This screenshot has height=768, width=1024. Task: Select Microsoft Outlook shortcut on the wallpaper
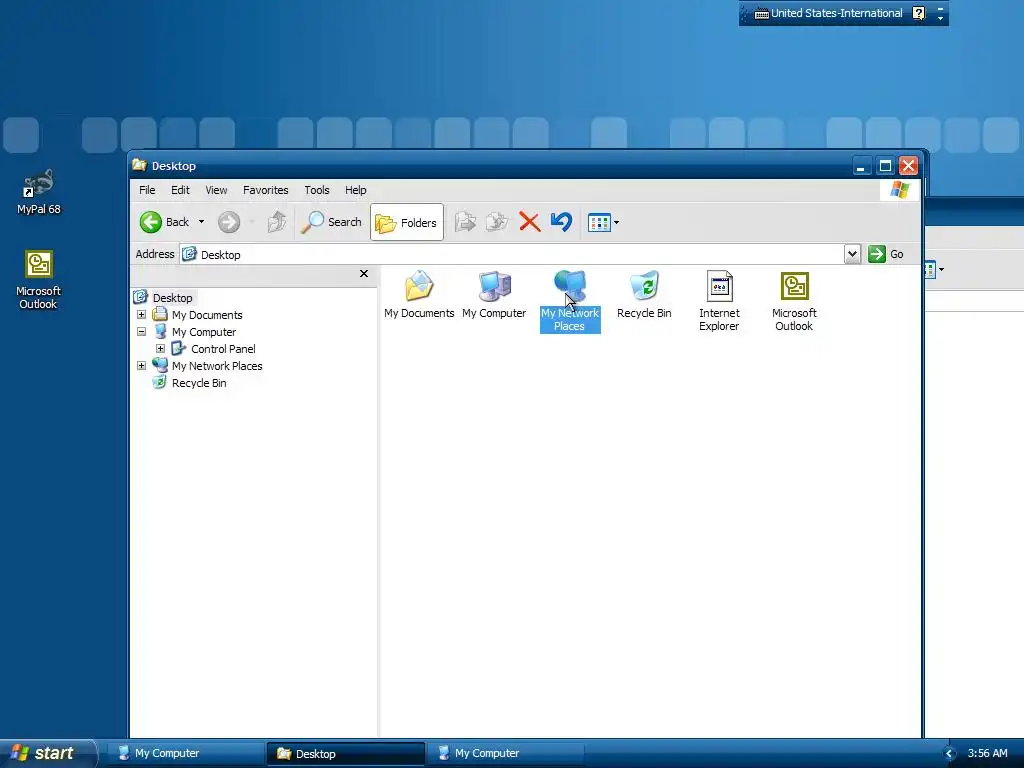pyautogui.click(x=39, y=280)
